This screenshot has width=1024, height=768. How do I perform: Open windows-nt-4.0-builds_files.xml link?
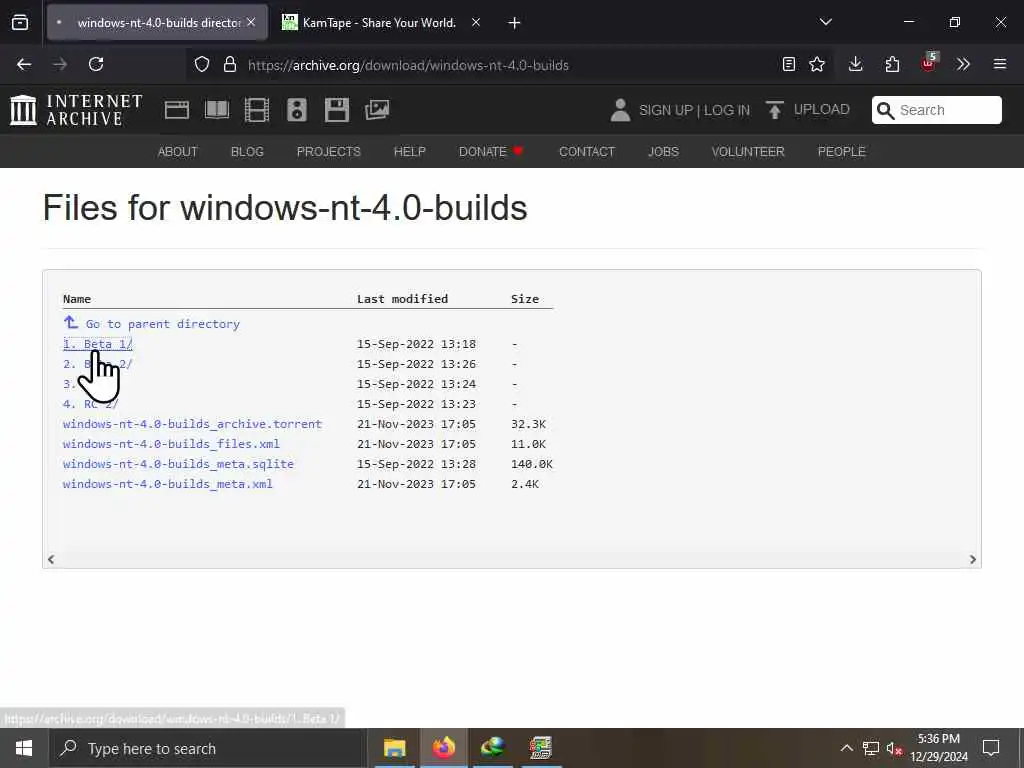(x=171, y=444)
